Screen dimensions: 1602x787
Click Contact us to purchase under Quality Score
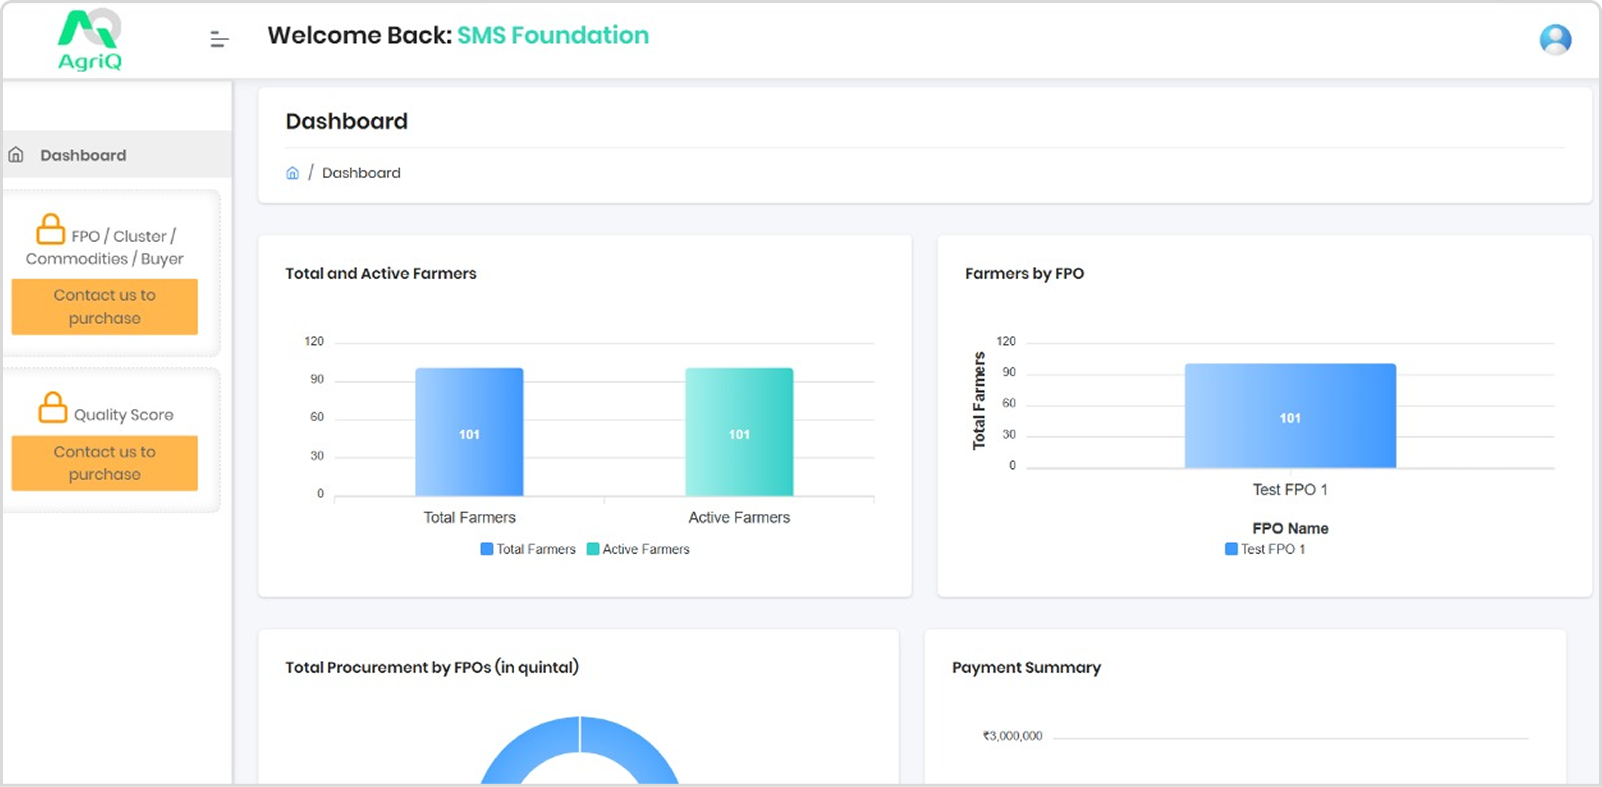click(104, 463)
